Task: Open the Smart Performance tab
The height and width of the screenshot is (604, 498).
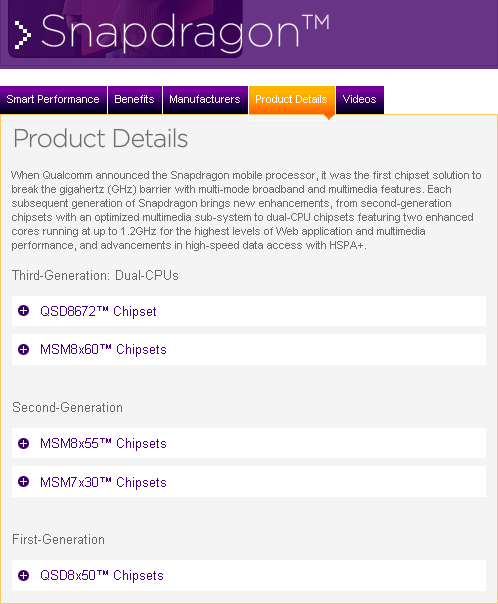Action: 53,100
